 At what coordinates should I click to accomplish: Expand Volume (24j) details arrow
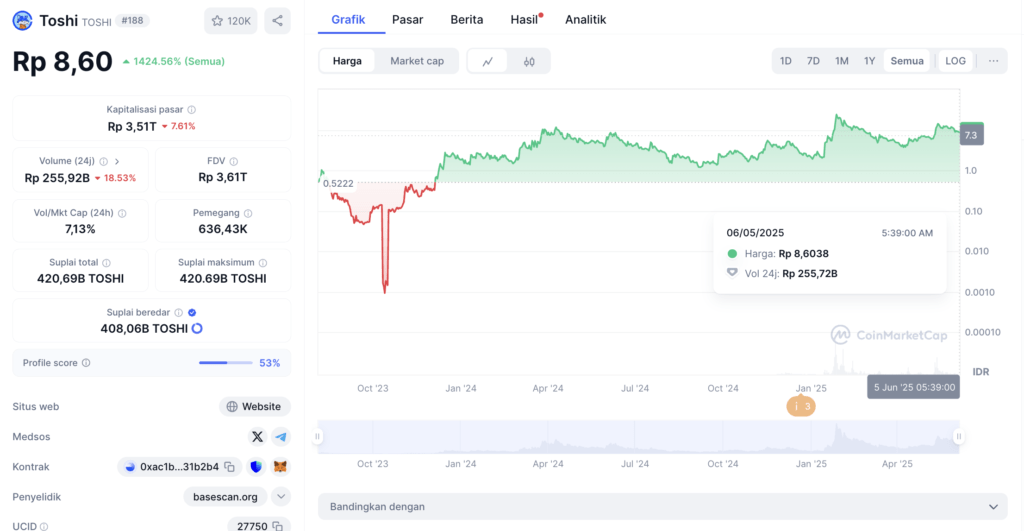[x=118, y=161]
